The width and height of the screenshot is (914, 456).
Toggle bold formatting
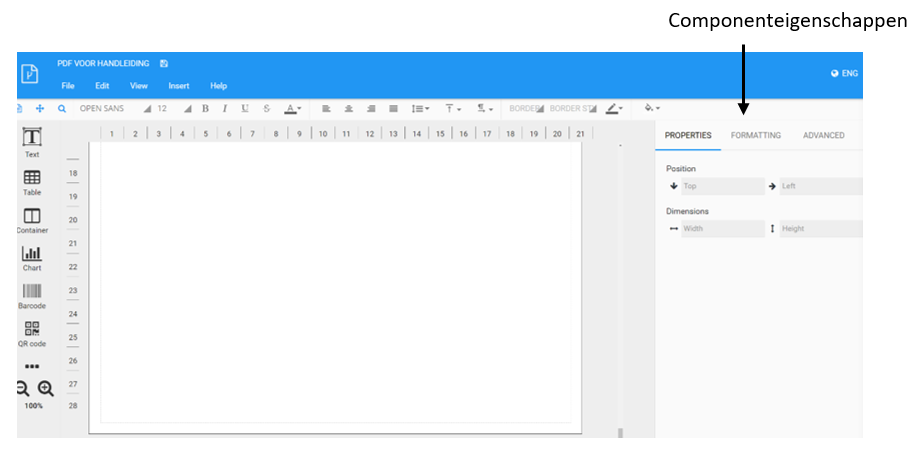(205, 108)
